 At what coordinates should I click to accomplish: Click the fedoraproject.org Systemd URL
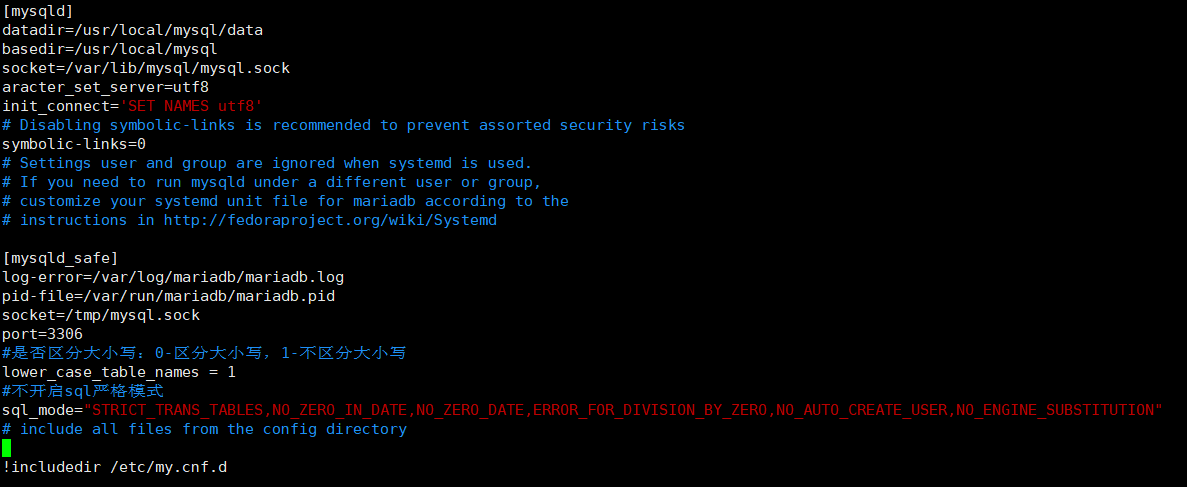[330, 220]
